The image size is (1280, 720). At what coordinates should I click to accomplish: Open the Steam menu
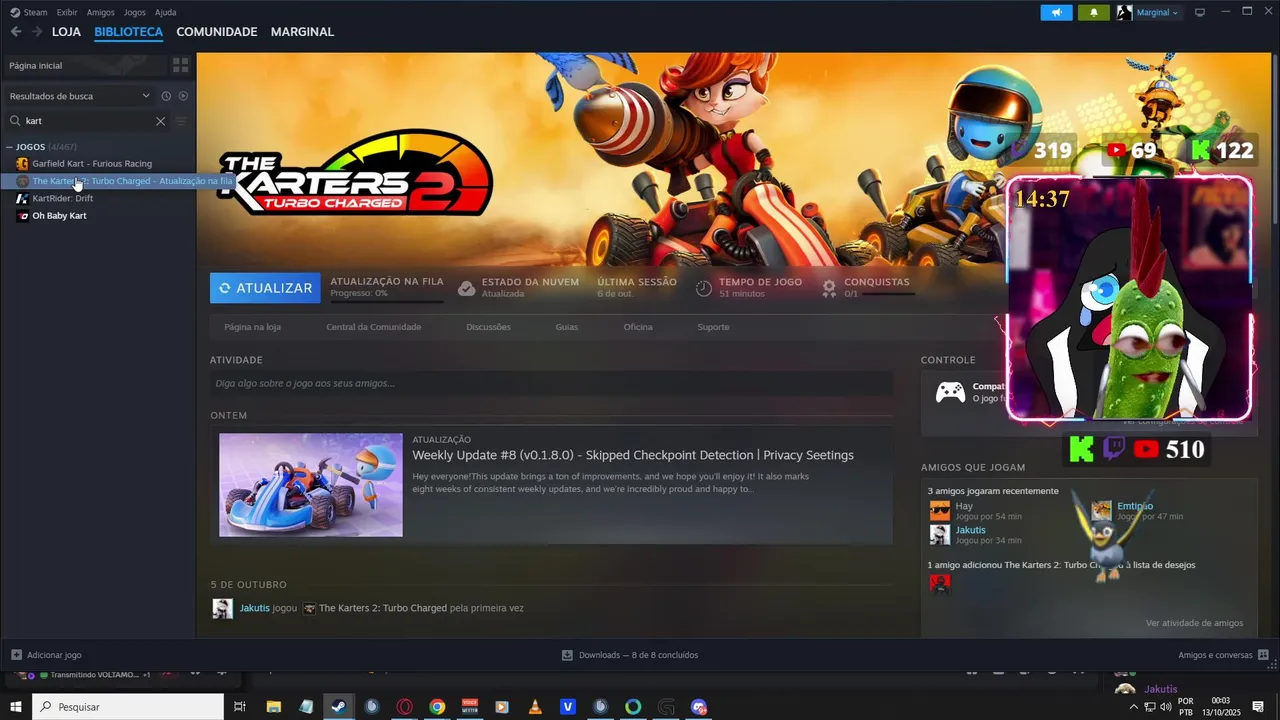click(x=29, y=12)
